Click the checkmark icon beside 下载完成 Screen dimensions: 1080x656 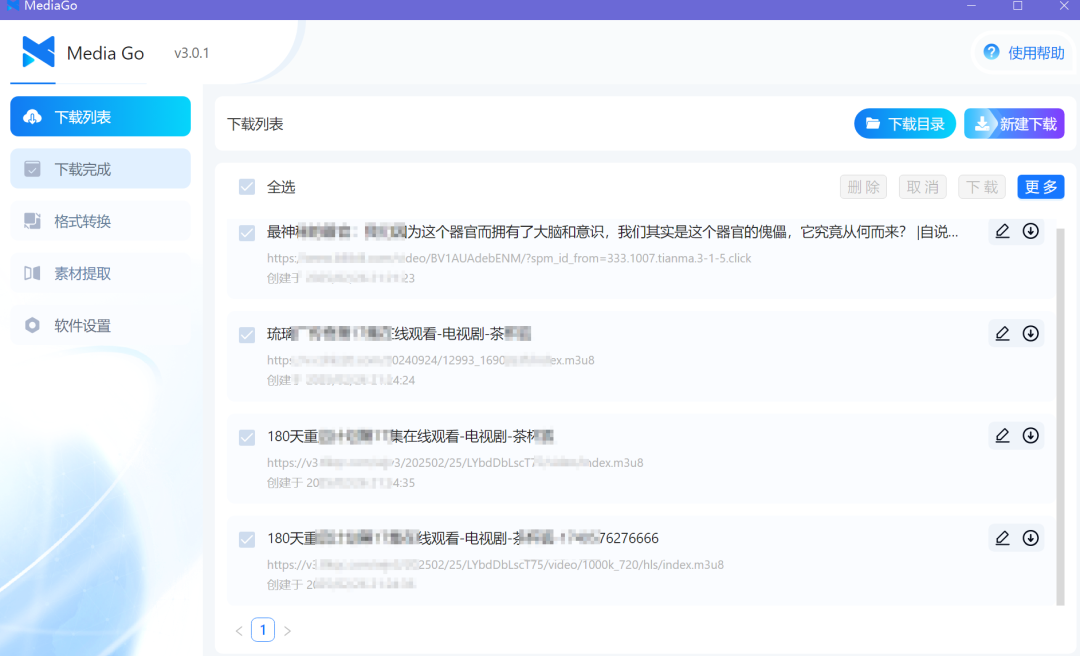tap(32, 169)
